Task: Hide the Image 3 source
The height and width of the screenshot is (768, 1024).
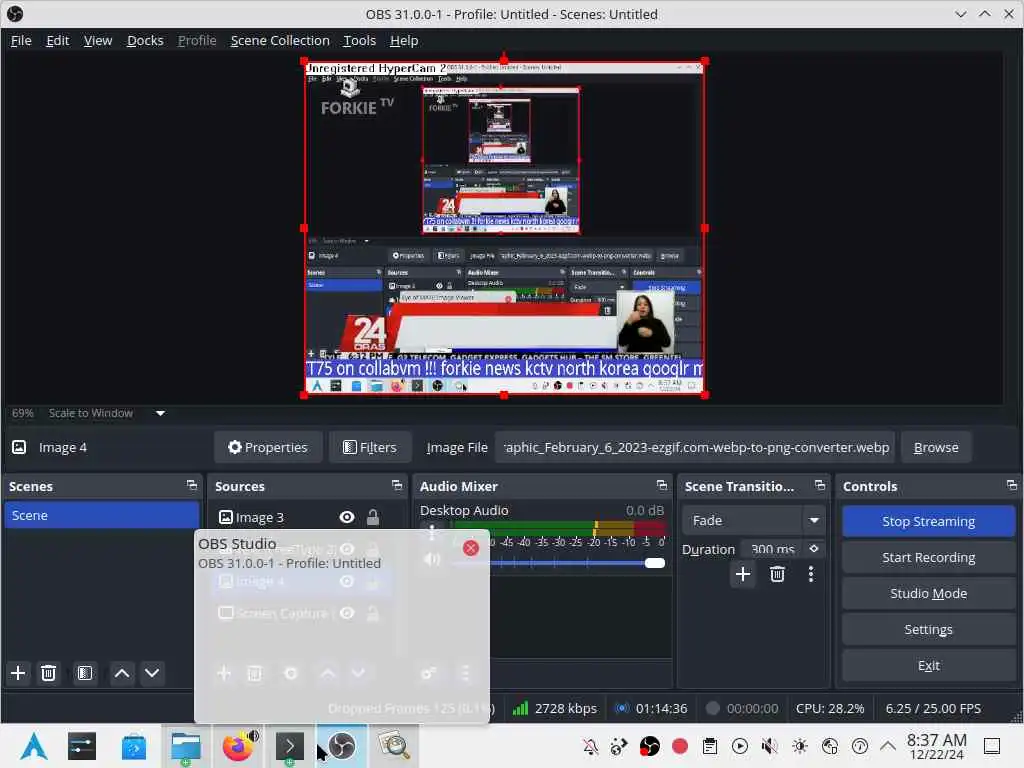Action: (x=347, y=517)
